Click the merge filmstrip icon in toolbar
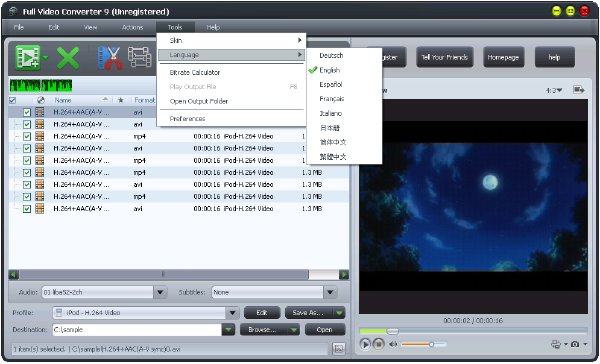 (140, 57)
